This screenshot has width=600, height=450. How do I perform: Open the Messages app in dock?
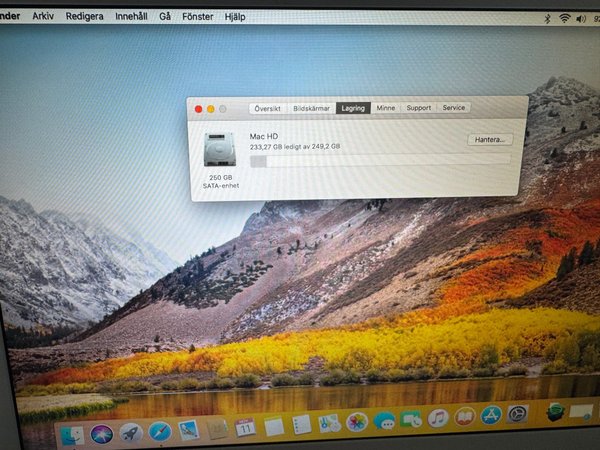[384, 421]
